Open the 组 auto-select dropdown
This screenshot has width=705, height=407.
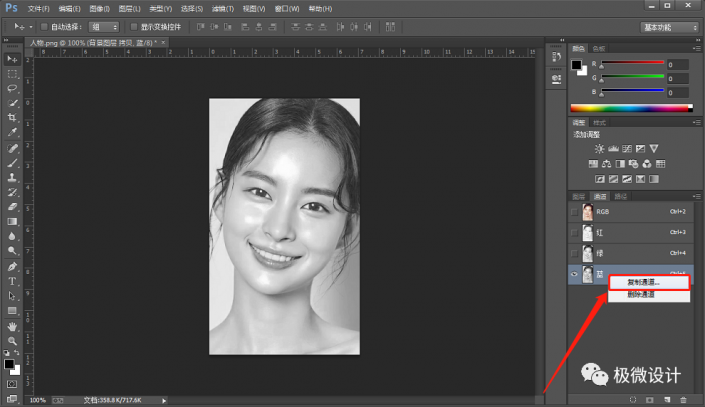(x=102, y=27)
